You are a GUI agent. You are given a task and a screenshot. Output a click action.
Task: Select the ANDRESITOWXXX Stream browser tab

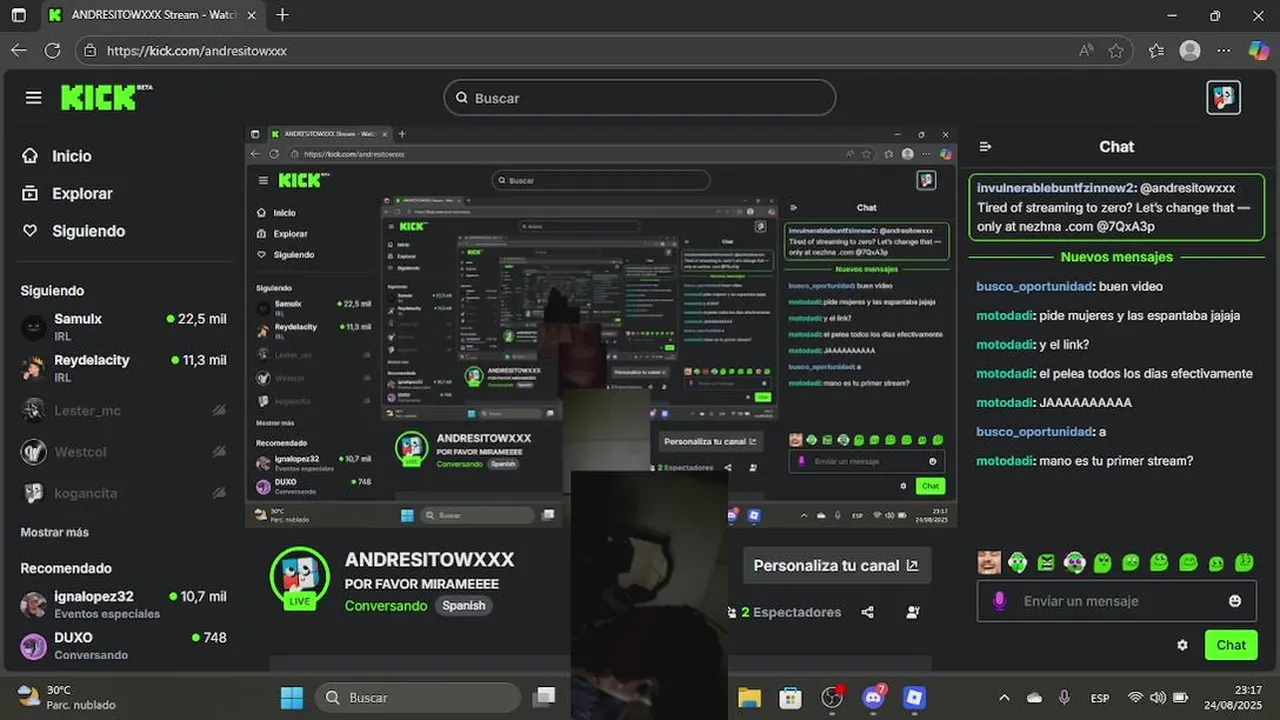(150, 15)
